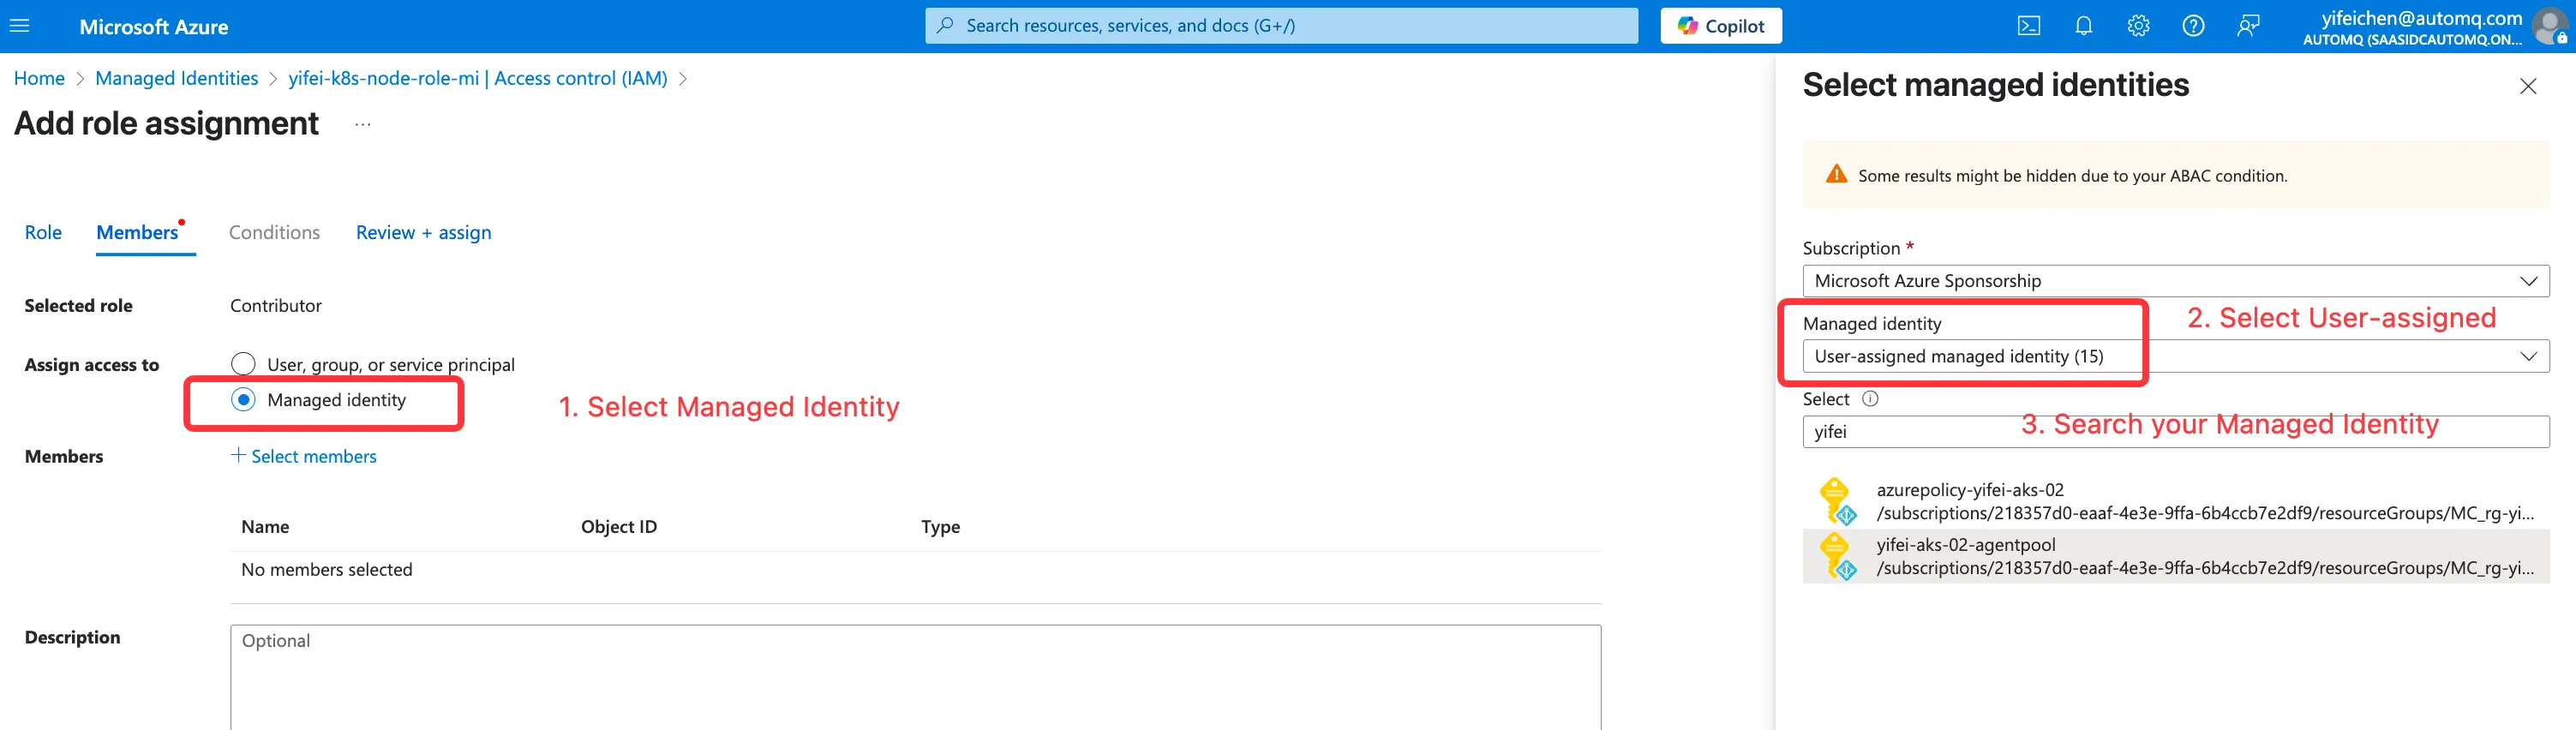Switch to the Members tab
Screen dimensions: 2576x730
pos(138,232)
